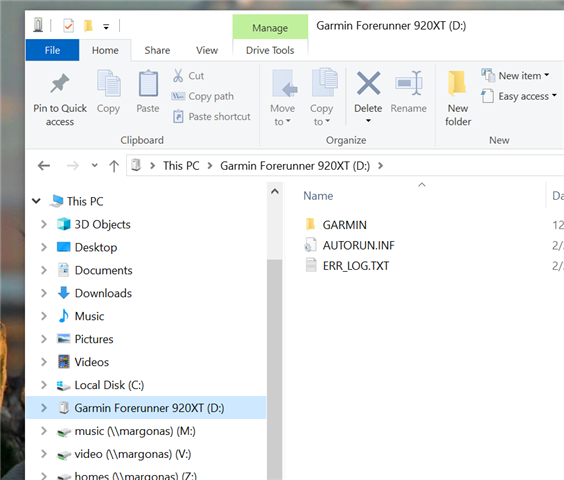564x480 pixels.
Task: Open the Easy access dropdown
Action: 519,96
